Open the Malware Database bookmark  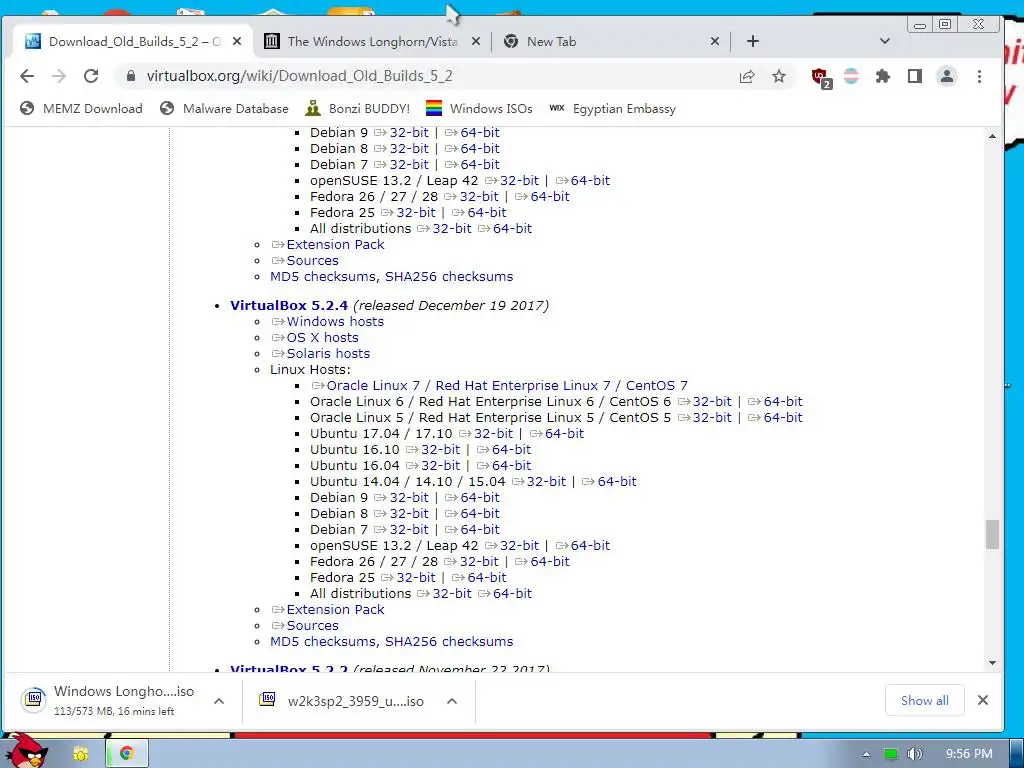point(224,108)
